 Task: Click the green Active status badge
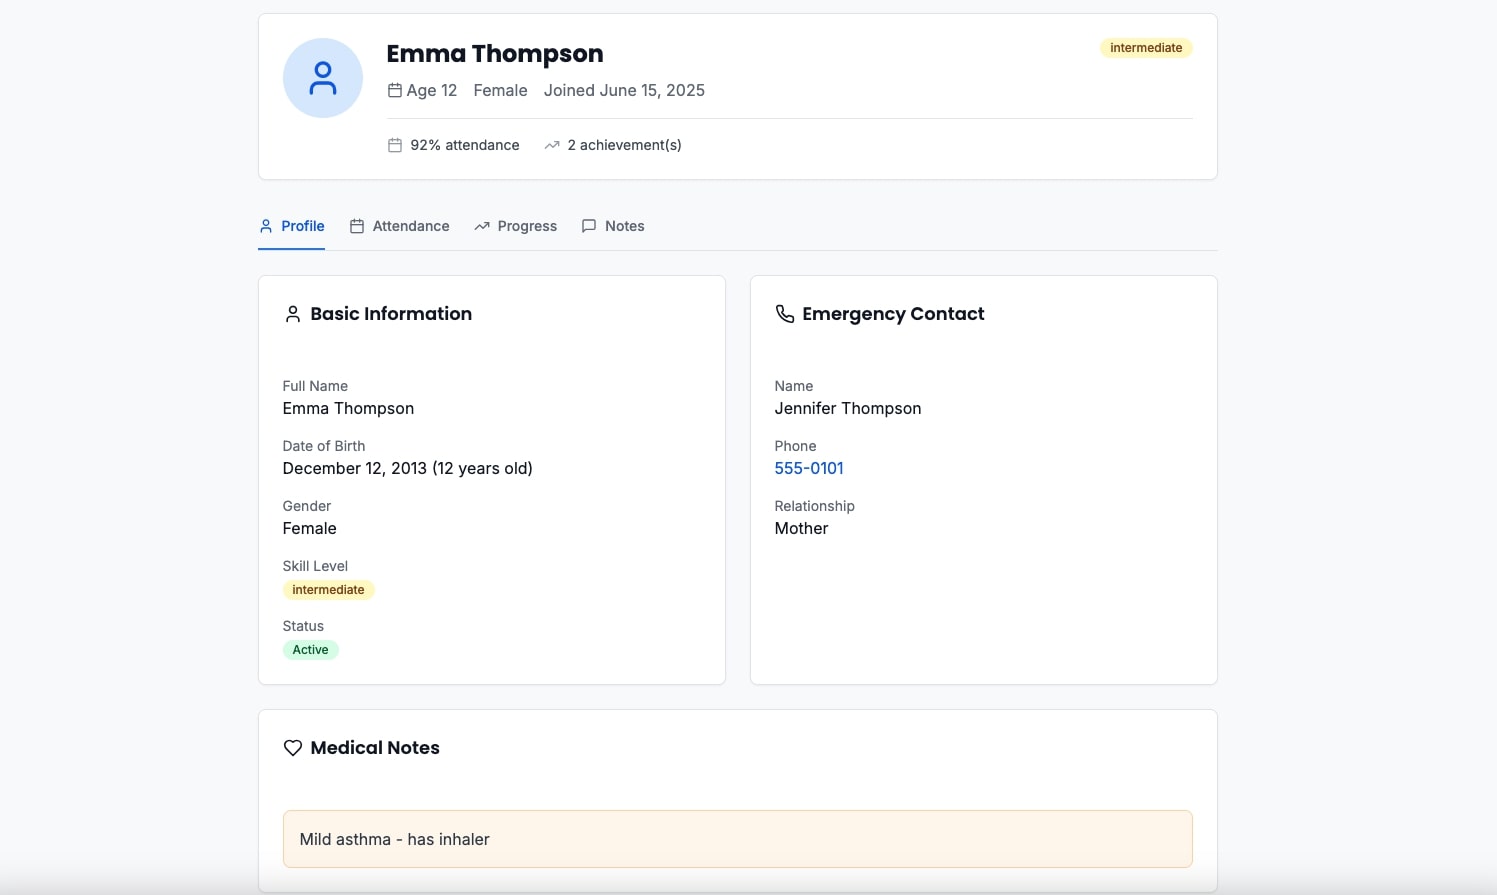310,650
